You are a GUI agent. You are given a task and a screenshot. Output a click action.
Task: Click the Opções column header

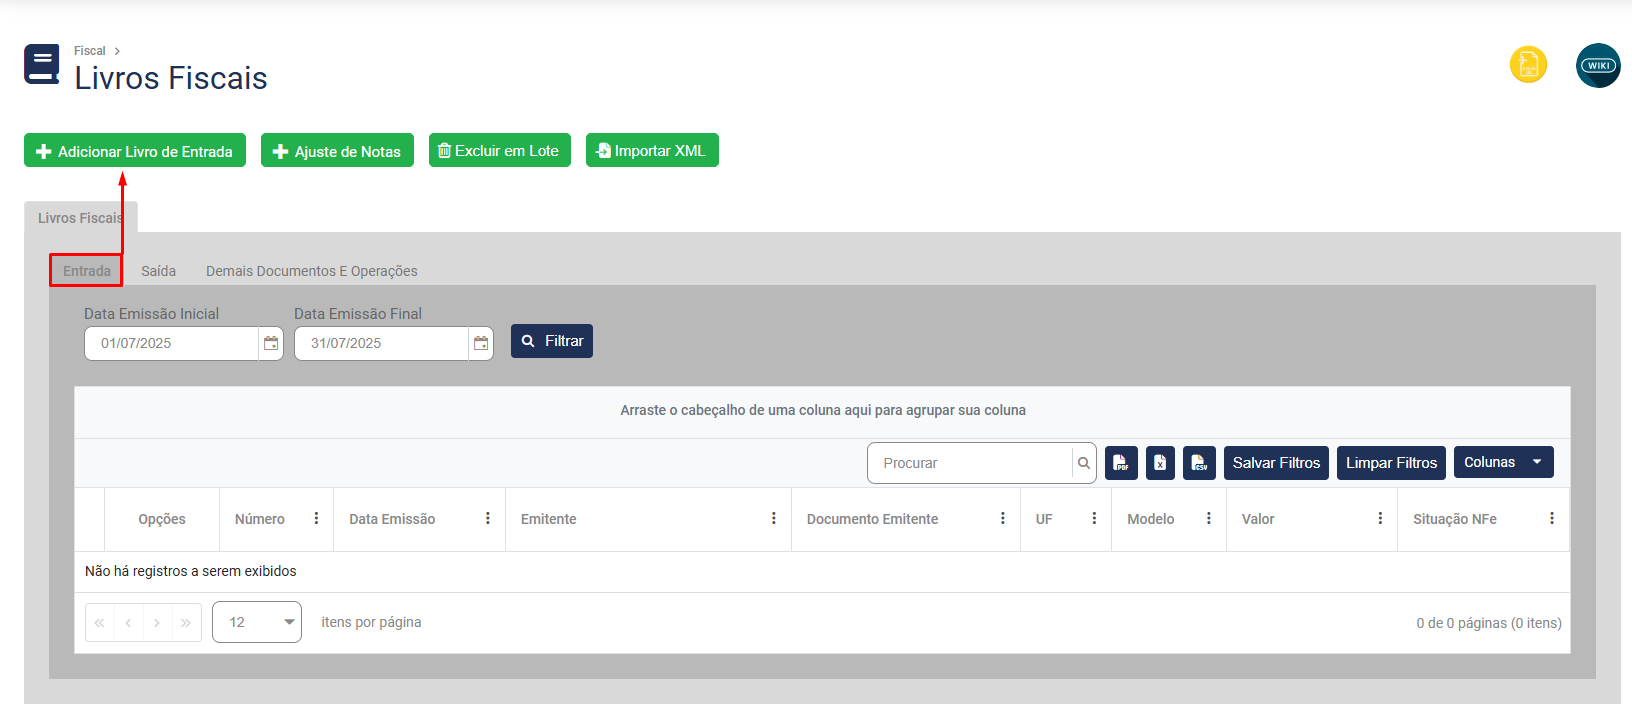point(162,519)
